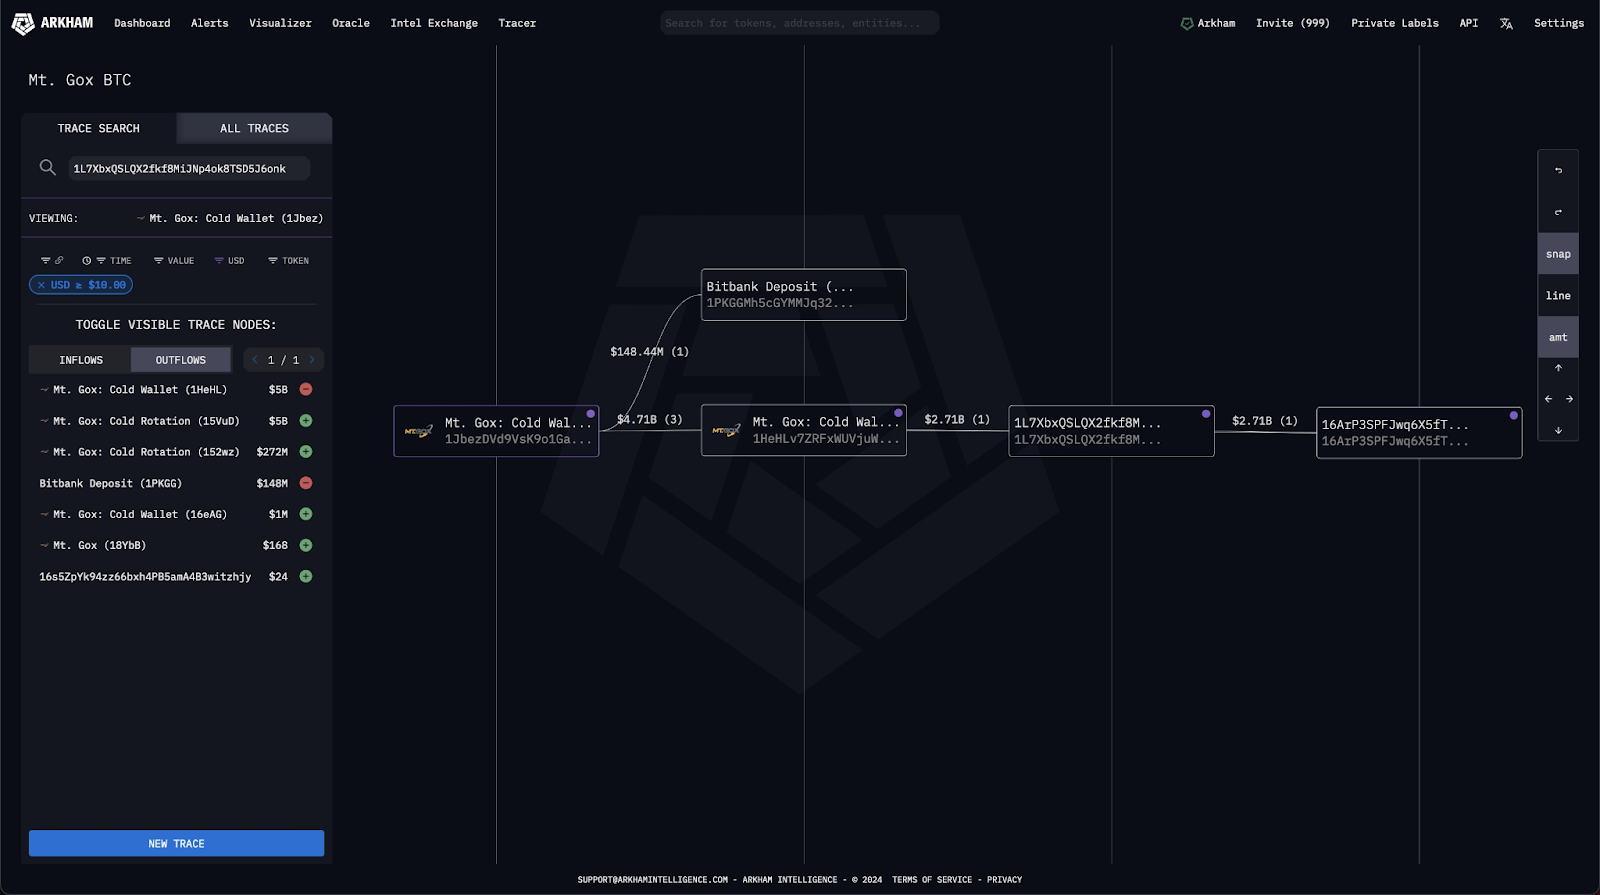
Task: Open the USD filter dropdown
Action: point(229,260)
